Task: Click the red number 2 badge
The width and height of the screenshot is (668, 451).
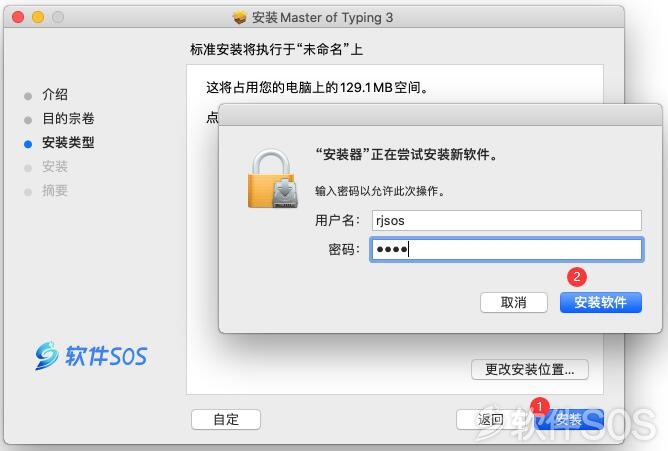Action: 577,277
